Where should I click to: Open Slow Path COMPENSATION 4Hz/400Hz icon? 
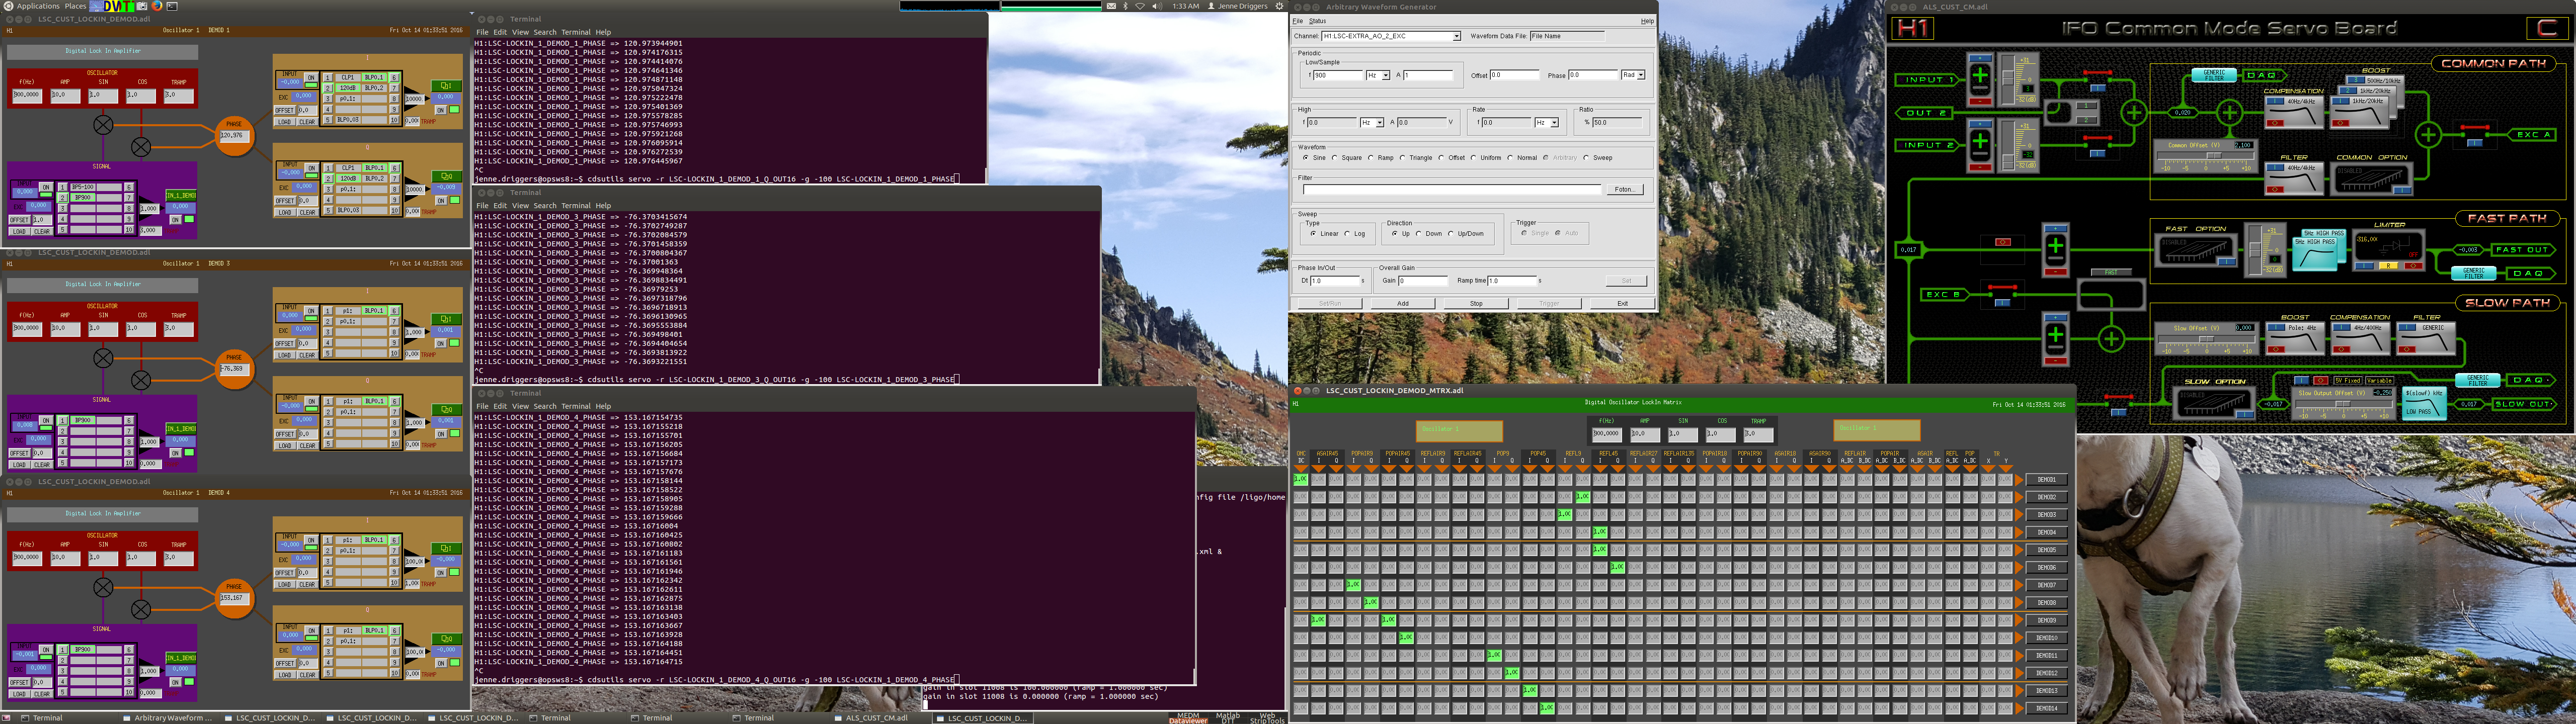[2360, 338]
